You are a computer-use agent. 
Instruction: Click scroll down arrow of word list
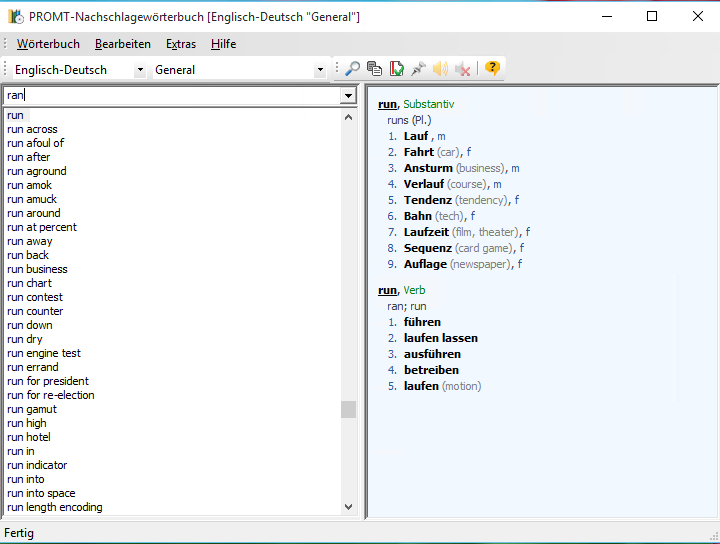pos(348,507)
